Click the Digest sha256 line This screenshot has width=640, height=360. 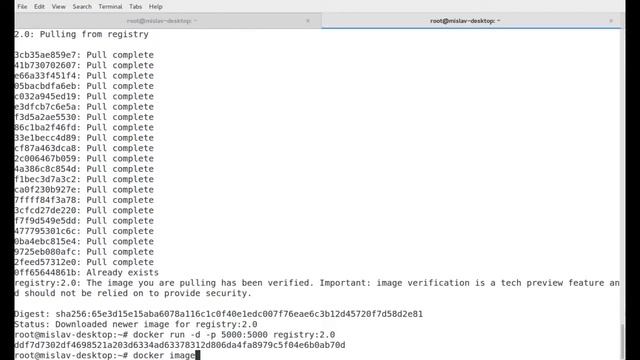click(219, 314)
